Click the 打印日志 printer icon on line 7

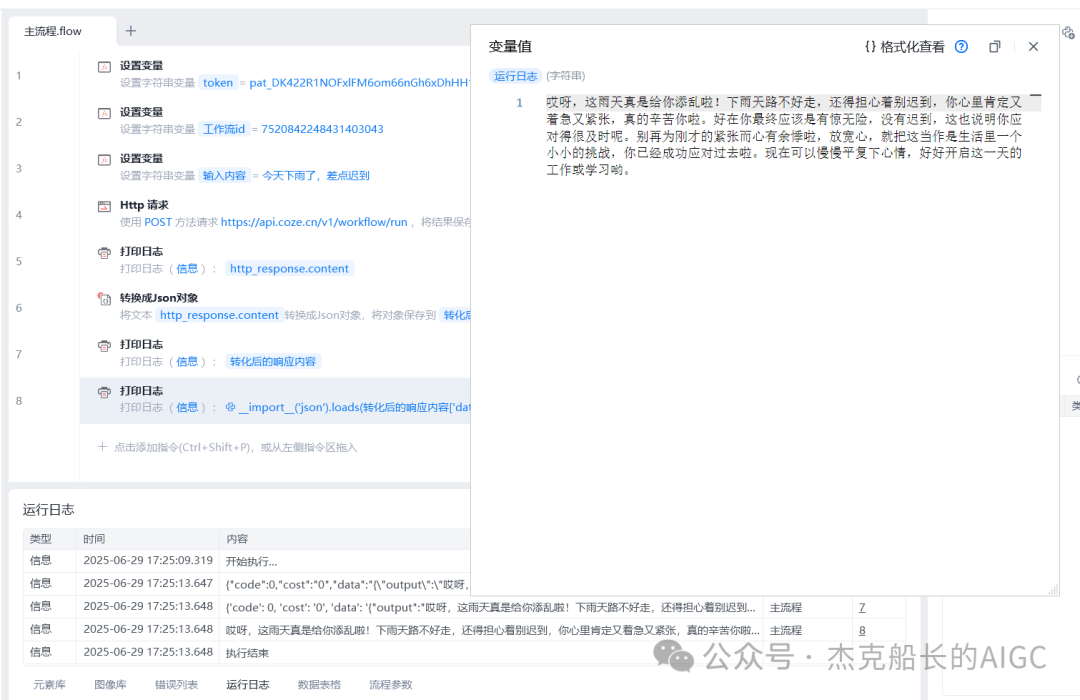pos(104,346)
